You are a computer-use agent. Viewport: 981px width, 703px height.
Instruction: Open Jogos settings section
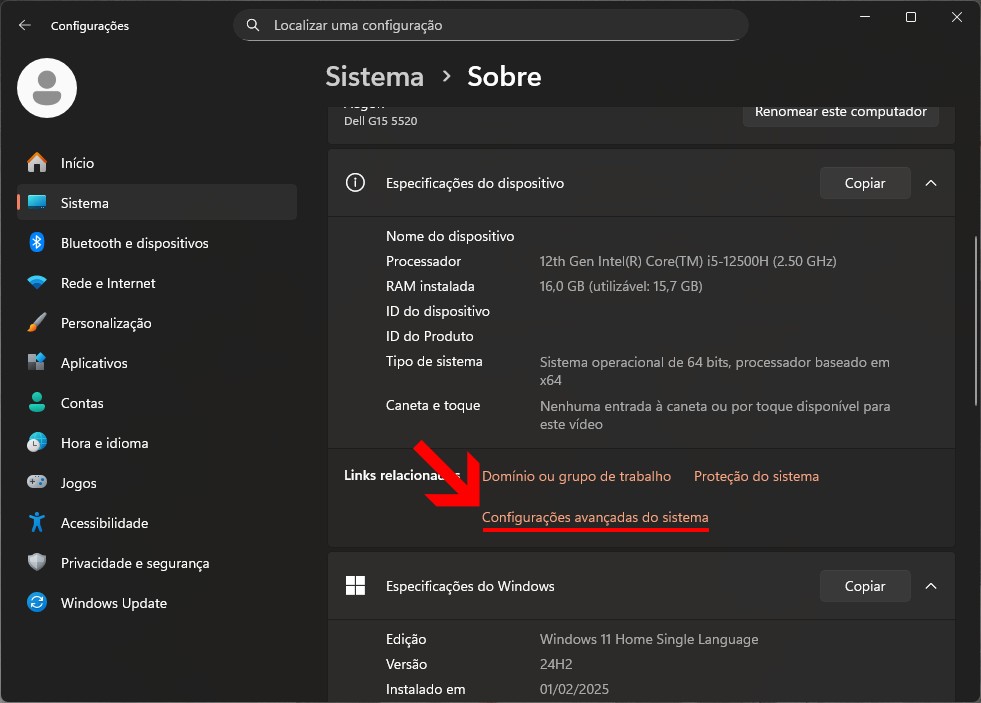tap(78, 483)
